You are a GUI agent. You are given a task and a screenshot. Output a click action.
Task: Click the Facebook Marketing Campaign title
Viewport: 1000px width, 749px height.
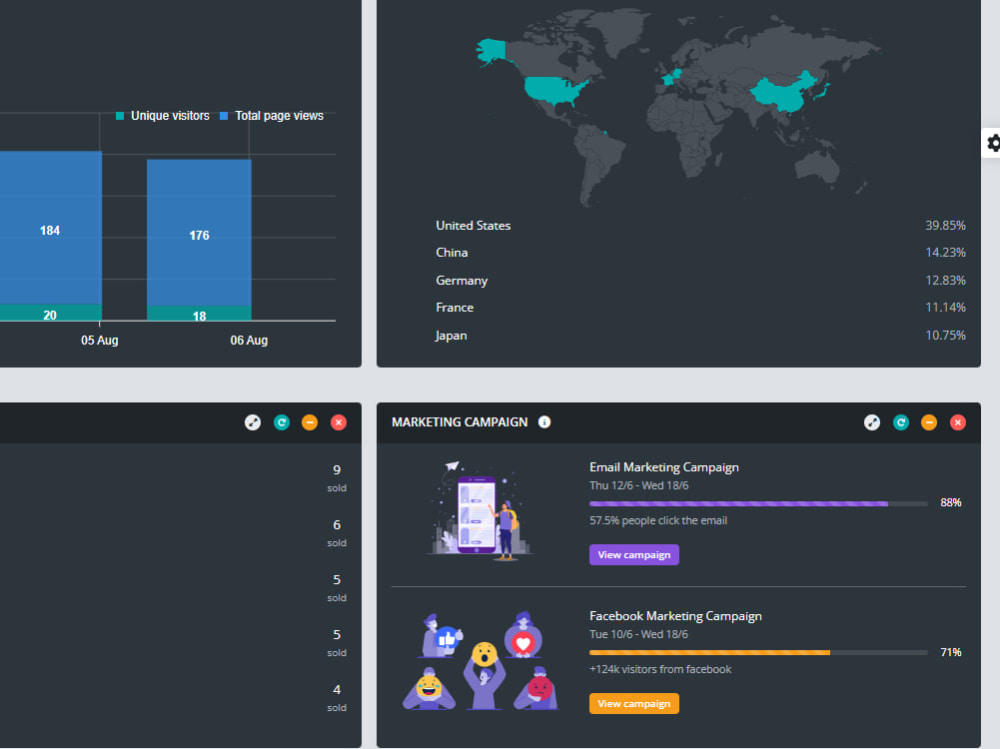coord(675,616)
